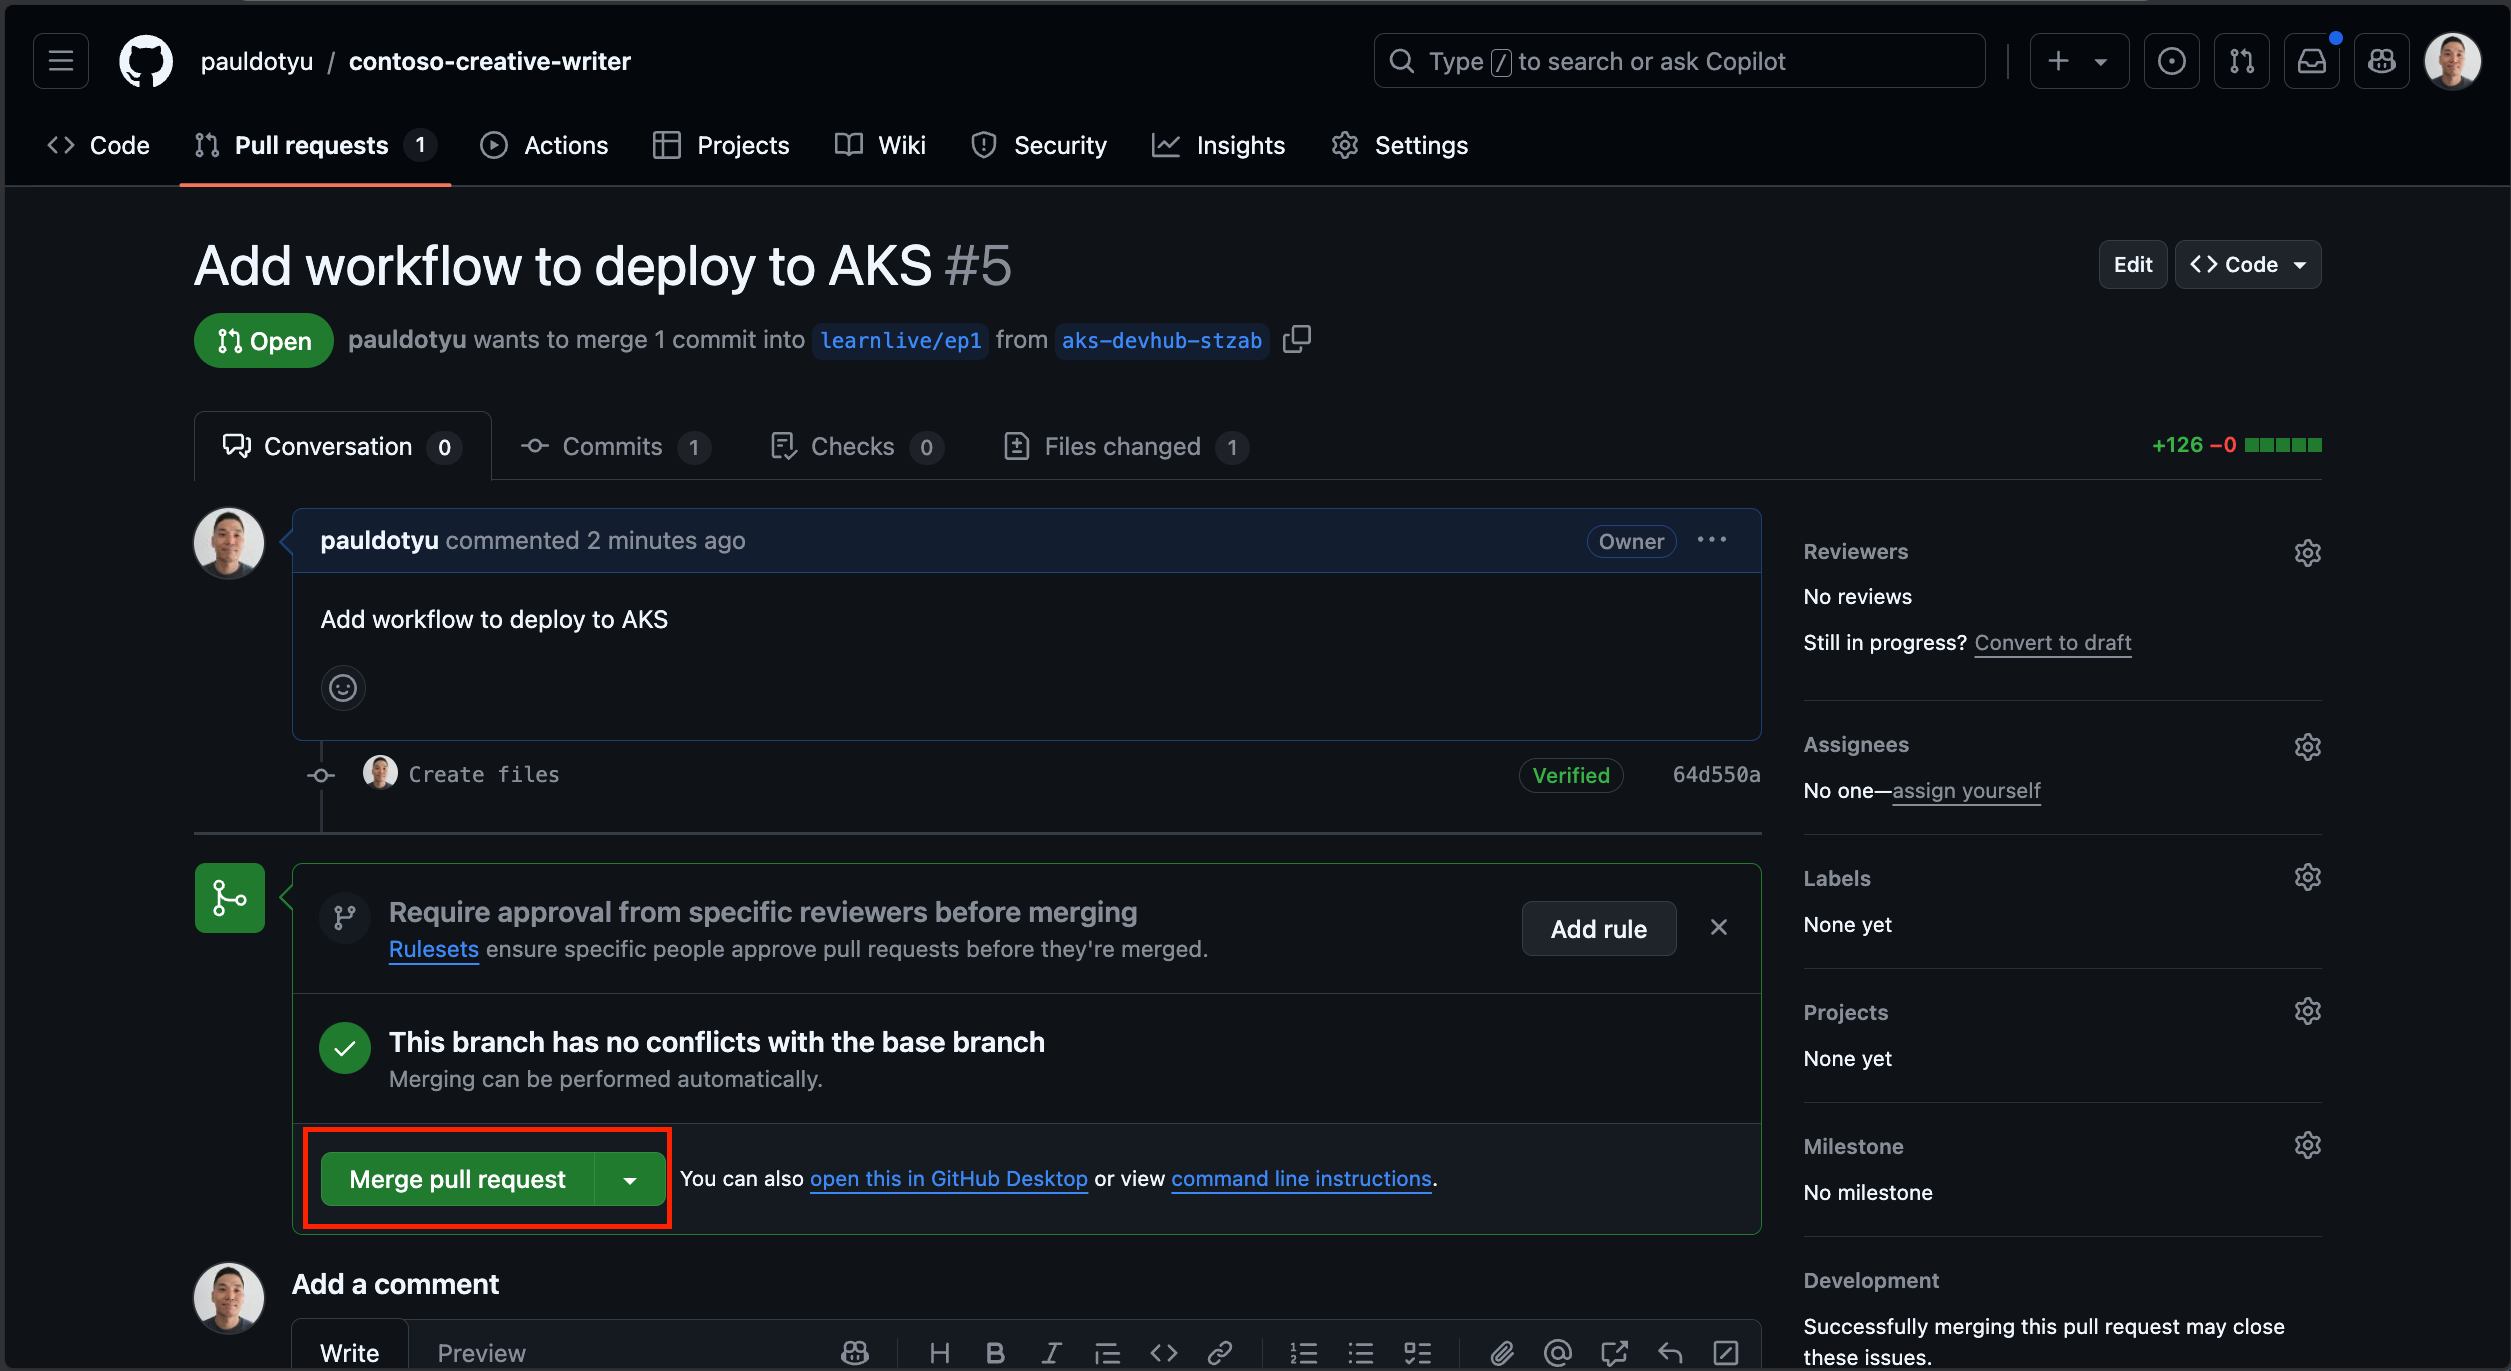This screenshot has height=1371, width=2511.
Task: Open the Milestone gear settings
Action: (2307, 1145)
